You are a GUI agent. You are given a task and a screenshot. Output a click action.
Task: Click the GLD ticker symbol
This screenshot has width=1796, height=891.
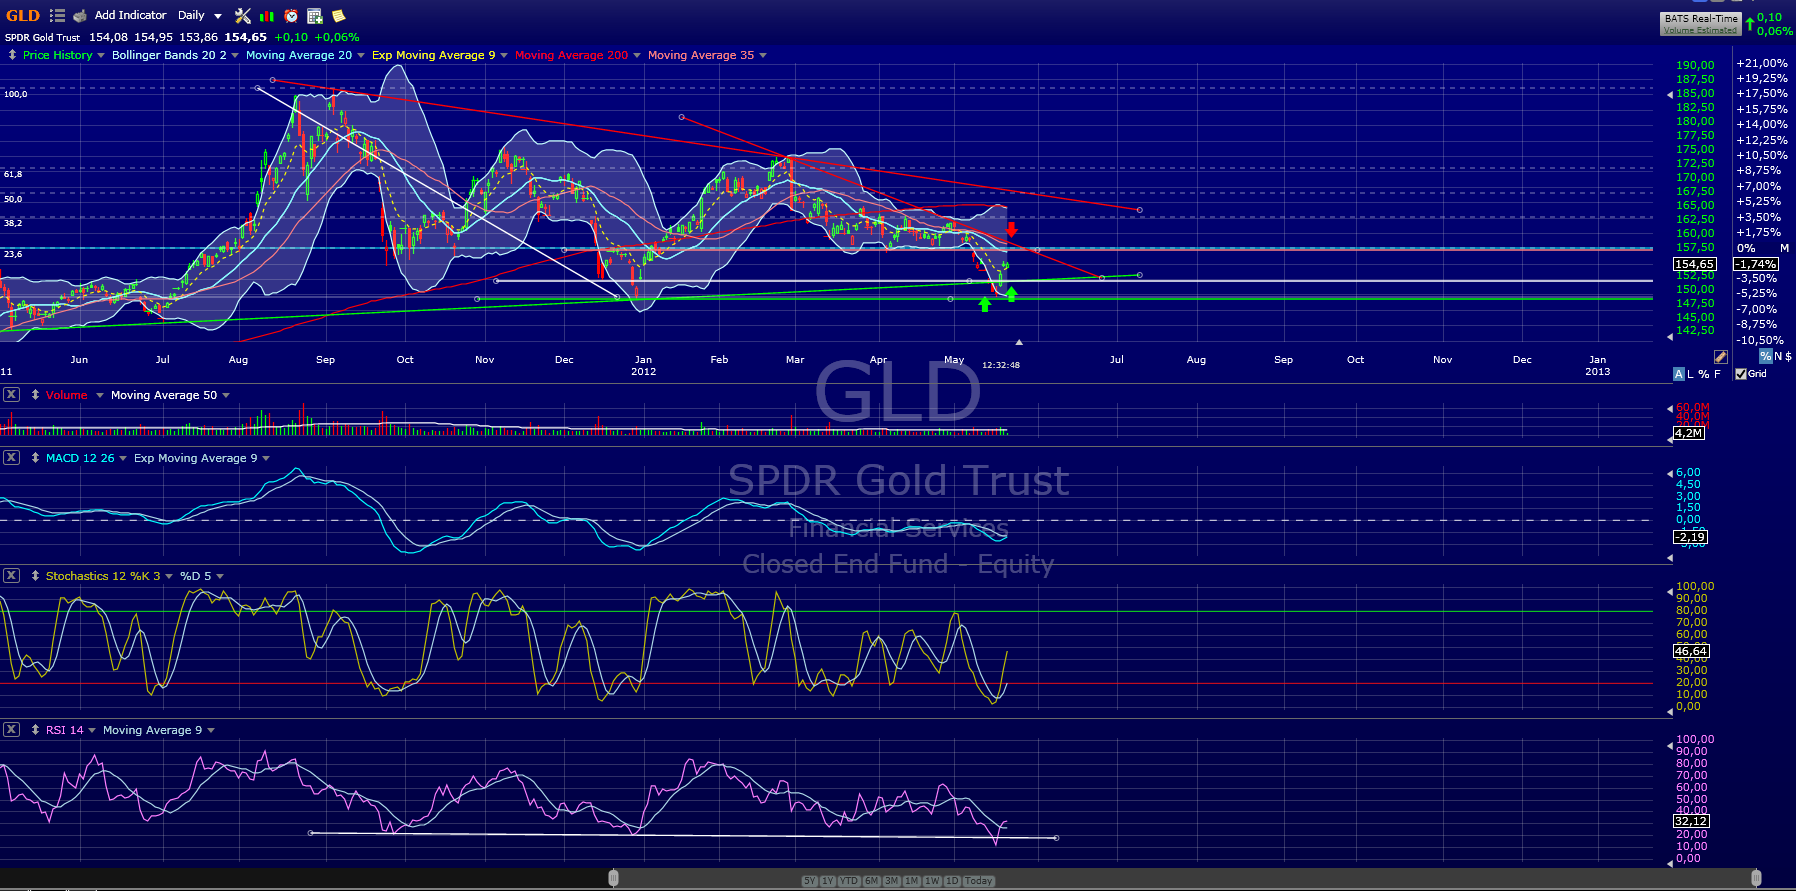[23, 16]
